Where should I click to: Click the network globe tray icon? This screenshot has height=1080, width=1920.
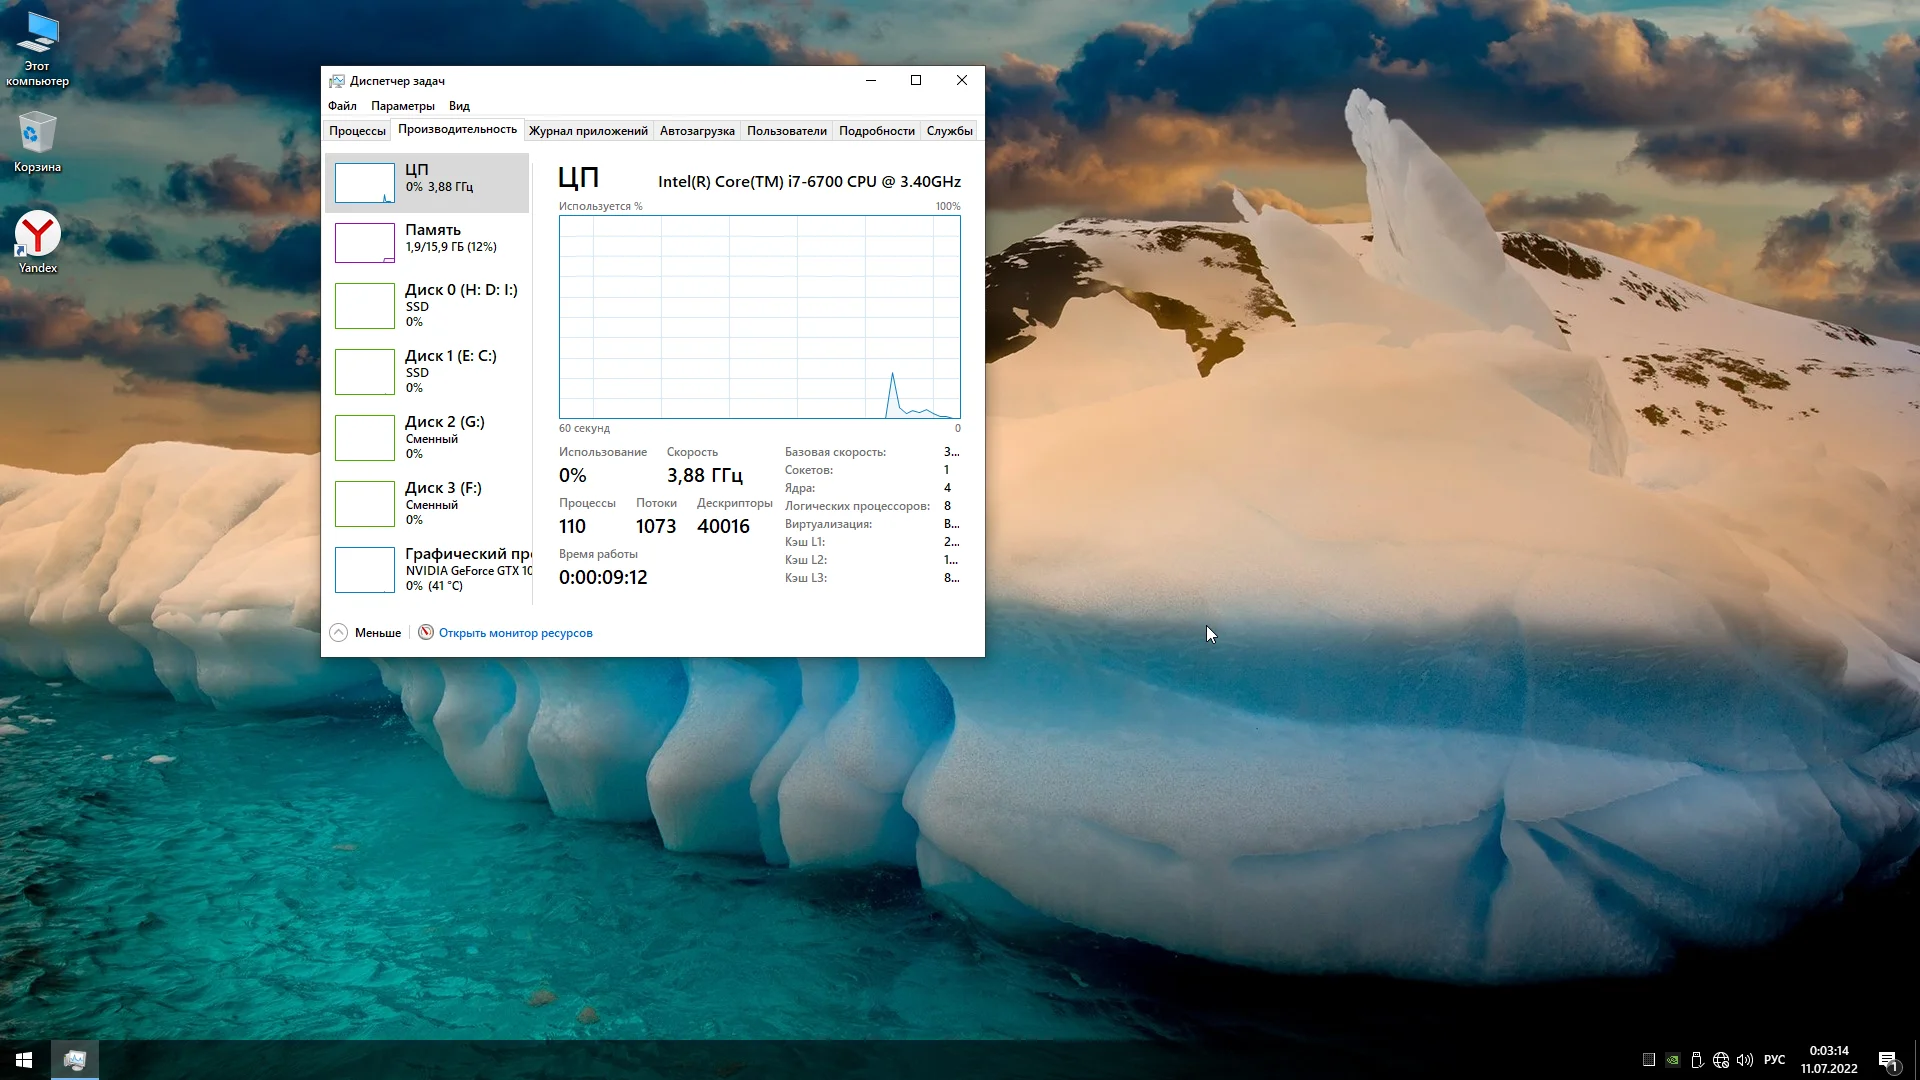(x=1721, y=1060)
